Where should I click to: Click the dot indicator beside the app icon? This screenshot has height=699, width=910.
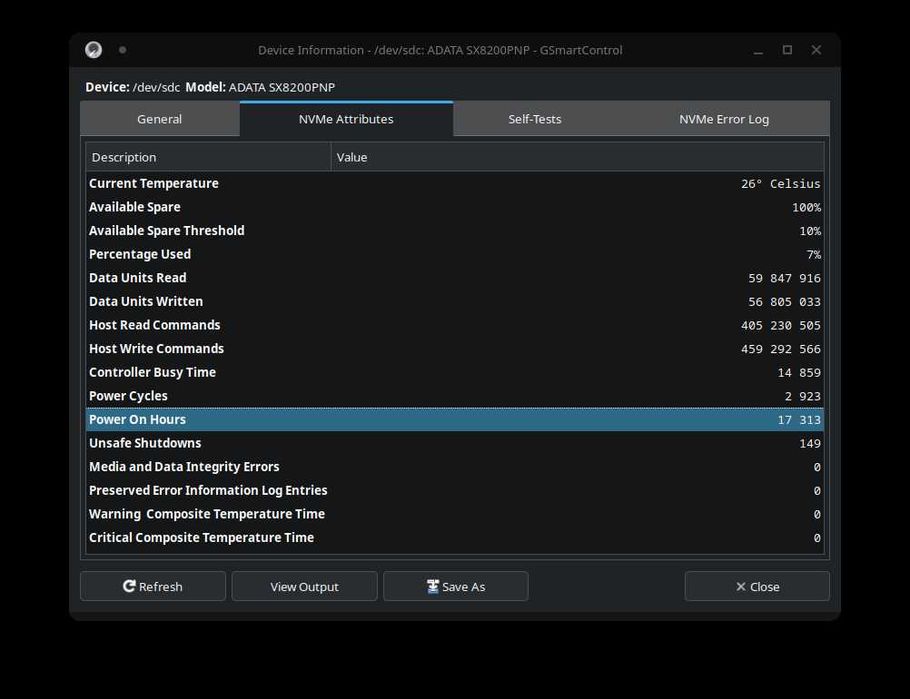pos(122,50)
